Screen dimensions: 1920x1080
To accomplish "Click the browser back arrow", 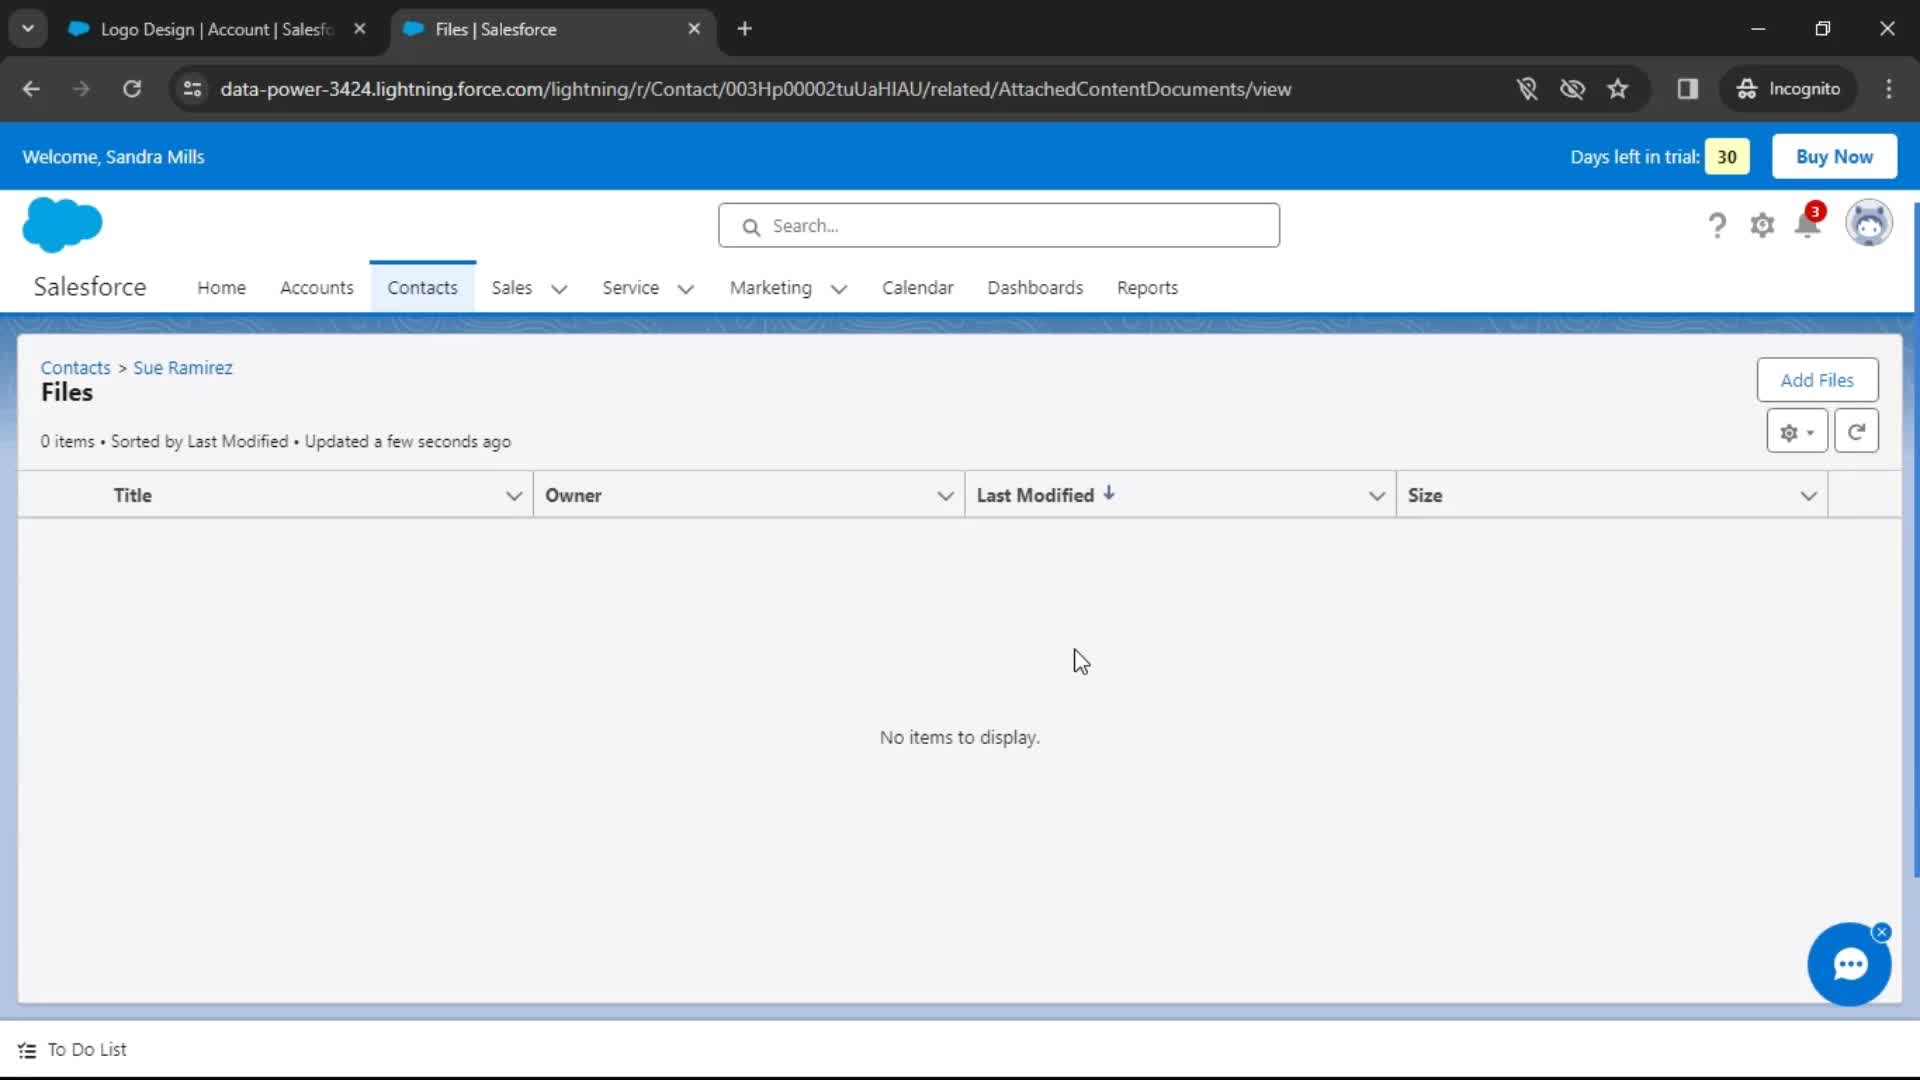I will pos(31,89).
